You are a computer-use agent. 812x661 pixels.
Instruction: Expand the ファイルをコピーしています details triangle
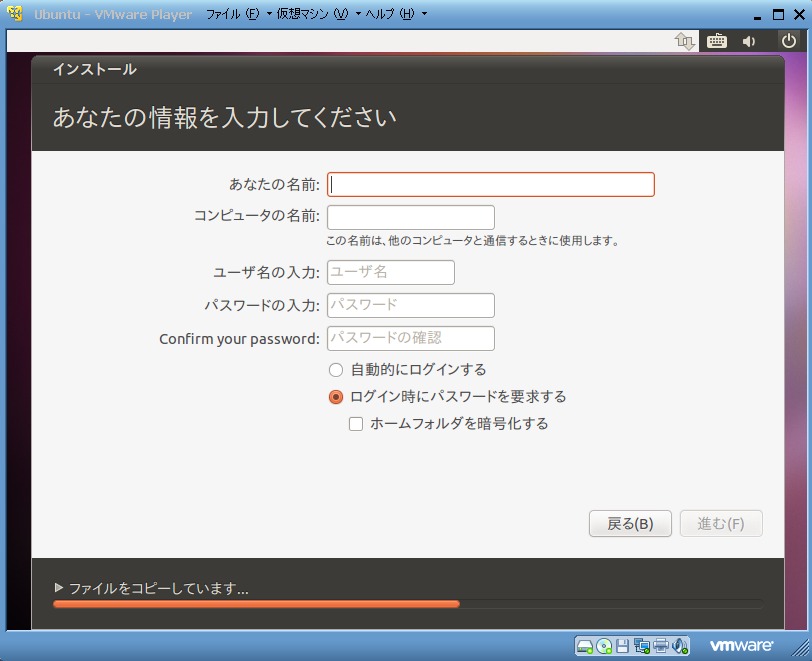59,587
